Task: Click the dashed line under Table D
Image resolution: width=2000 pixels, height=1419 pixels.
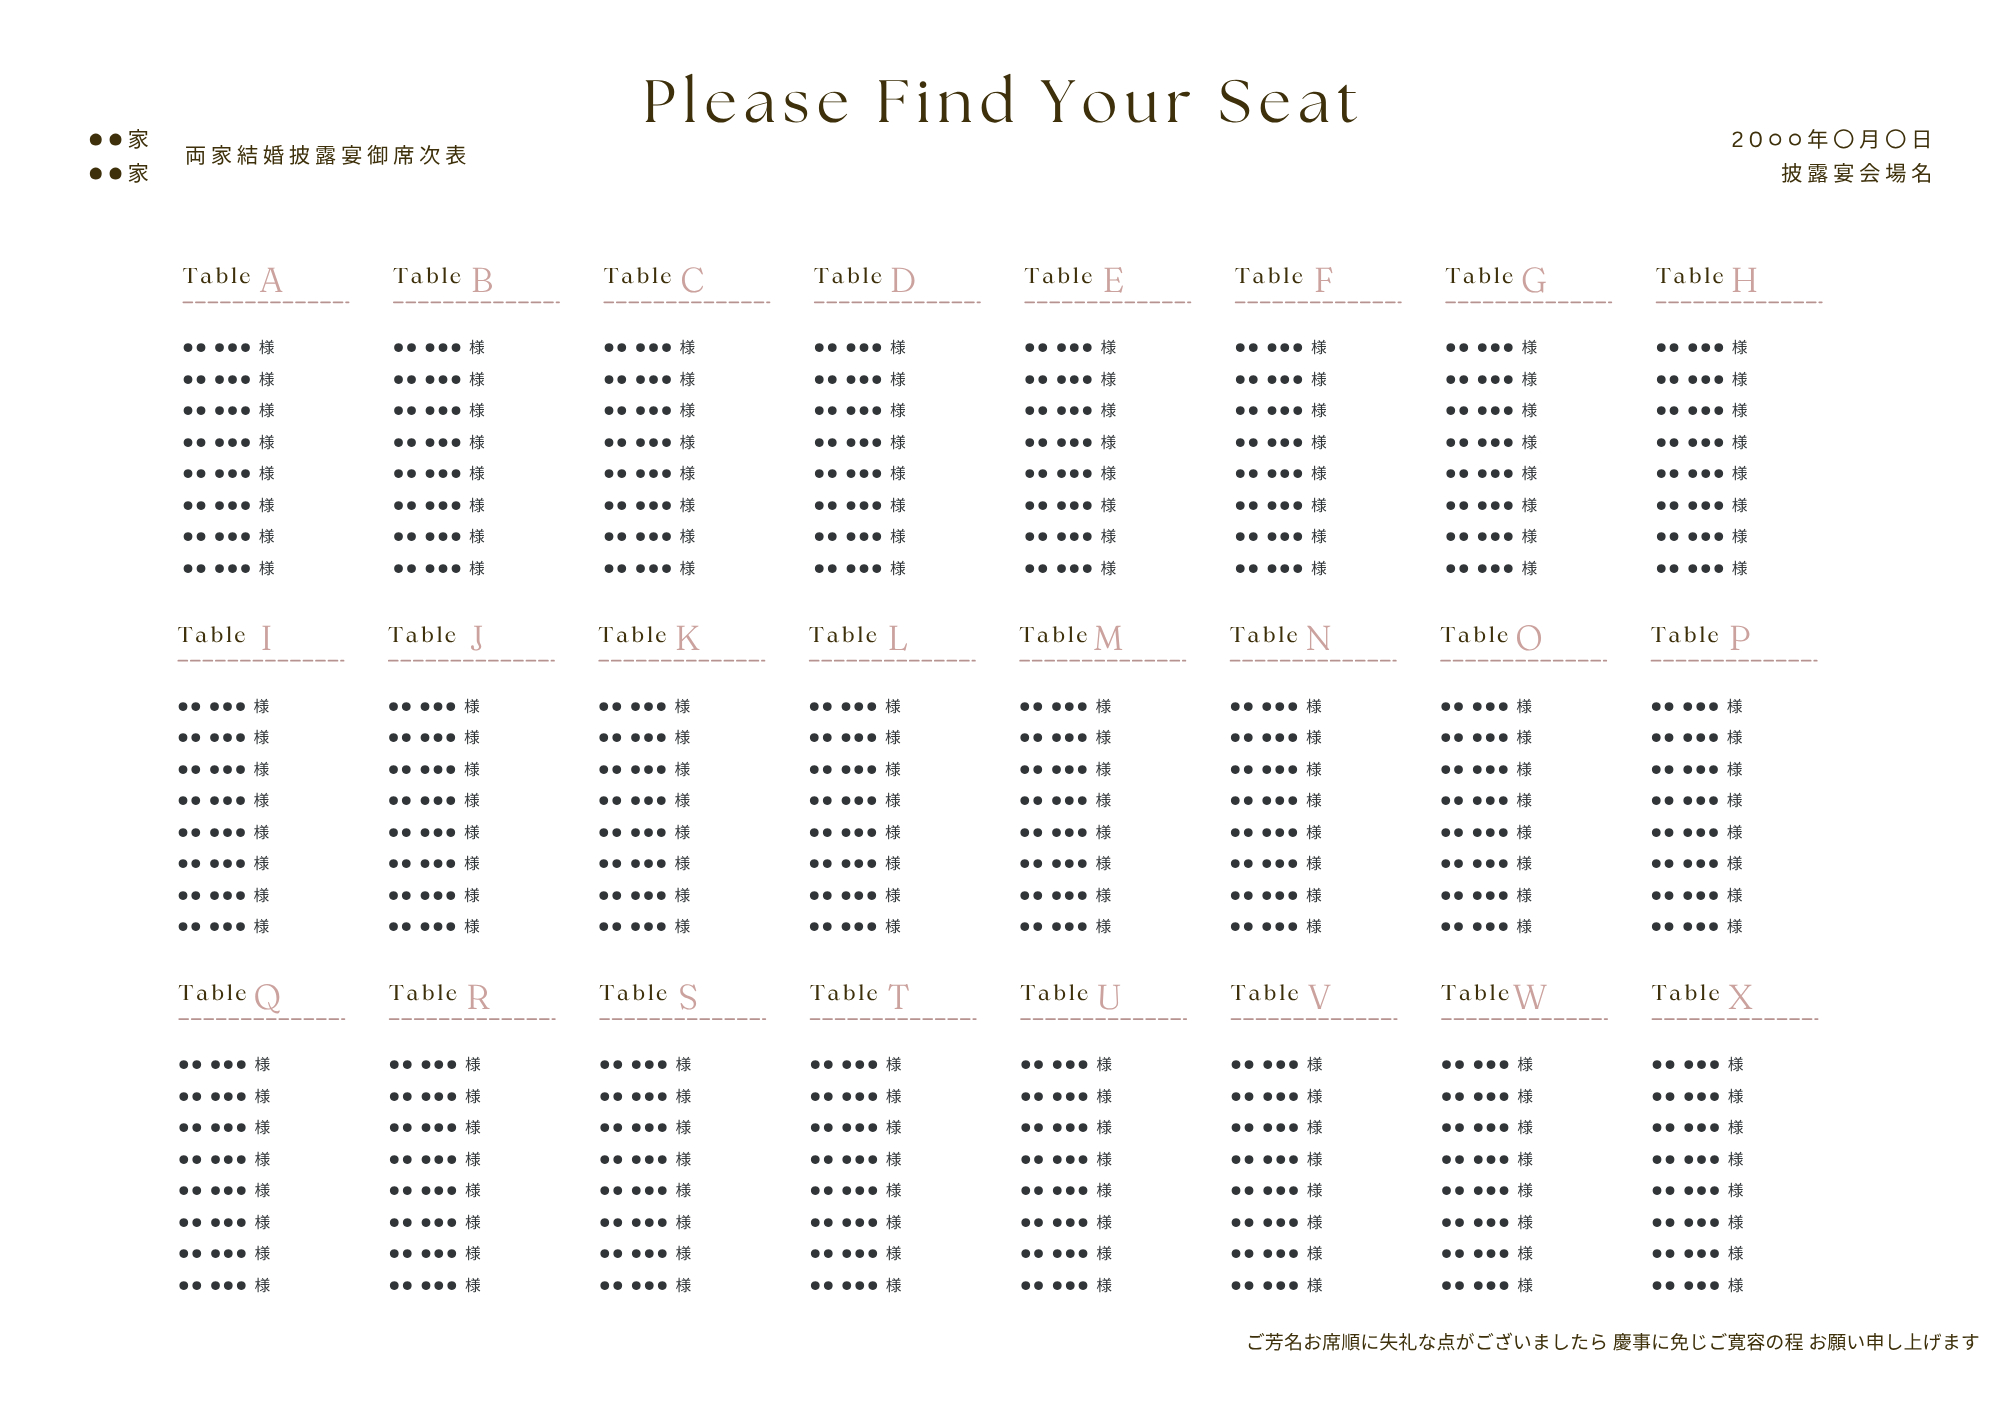Action: 897,302
